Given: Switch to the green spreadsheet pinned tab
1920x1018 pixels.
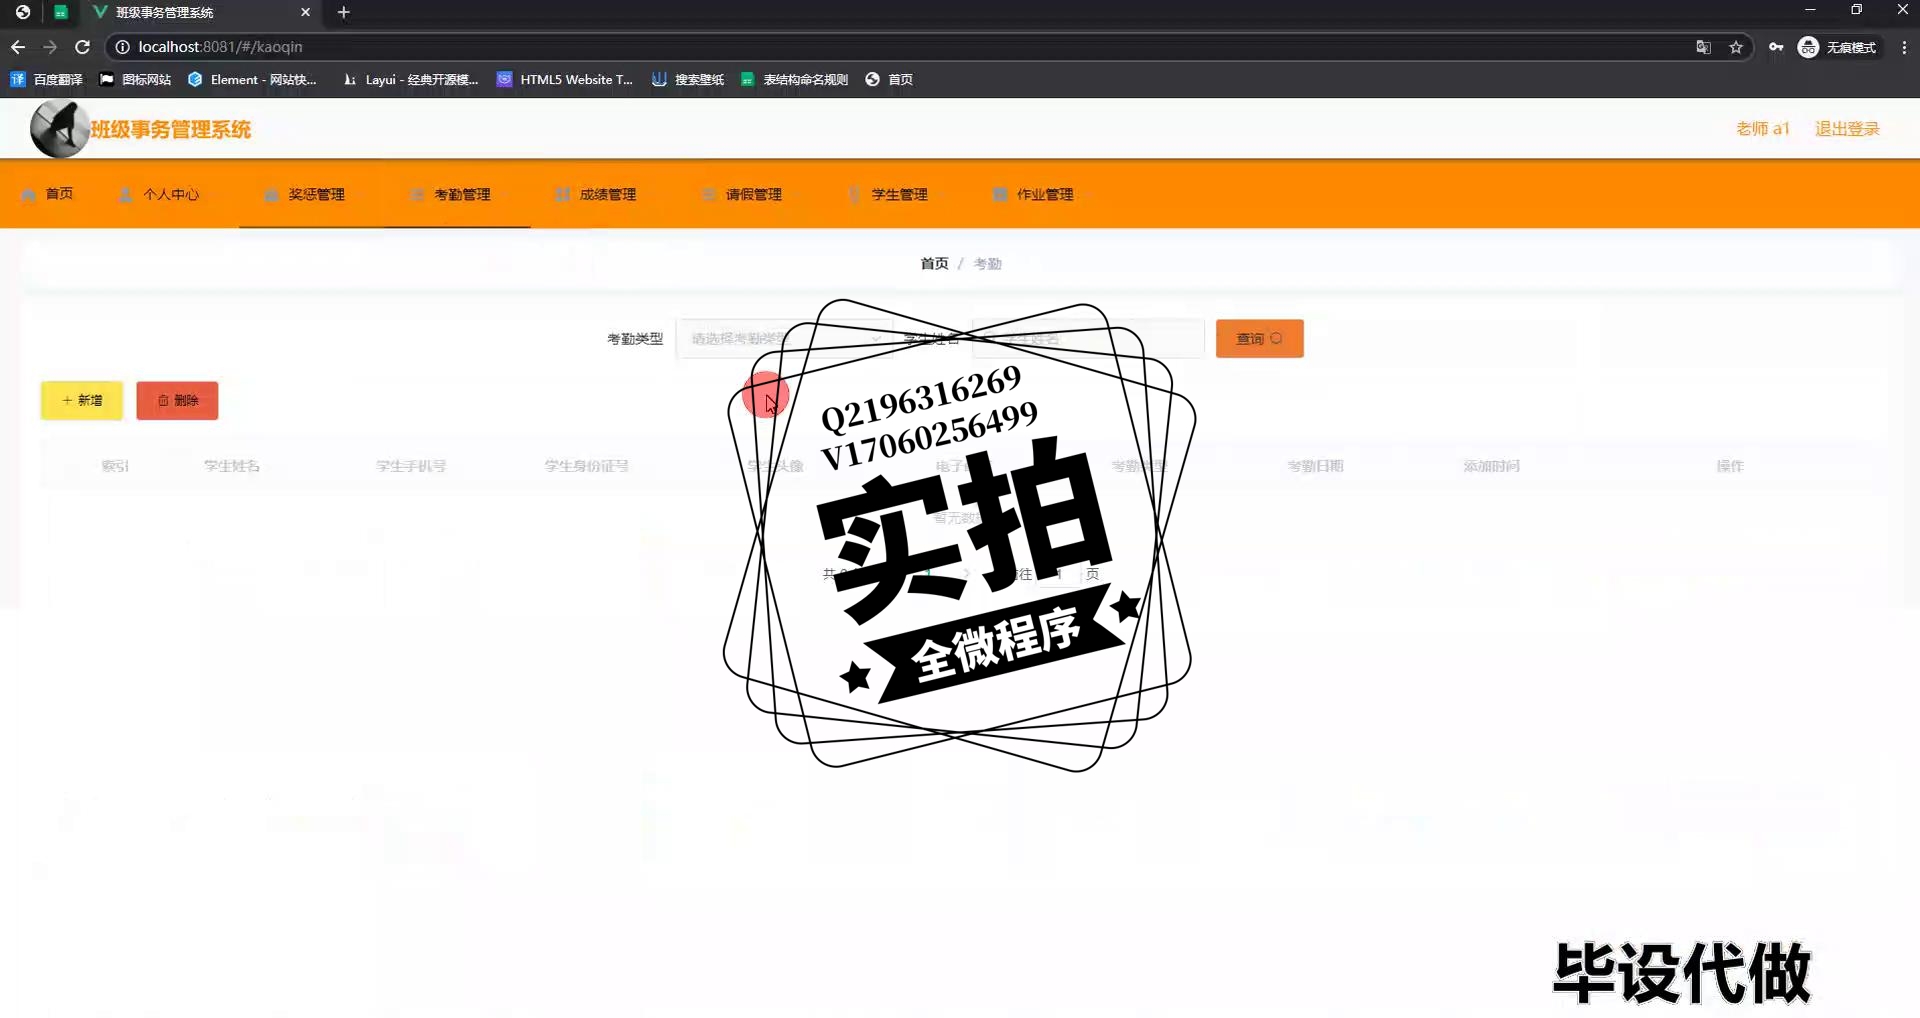Looking at the screenshot, I should 61,12.
